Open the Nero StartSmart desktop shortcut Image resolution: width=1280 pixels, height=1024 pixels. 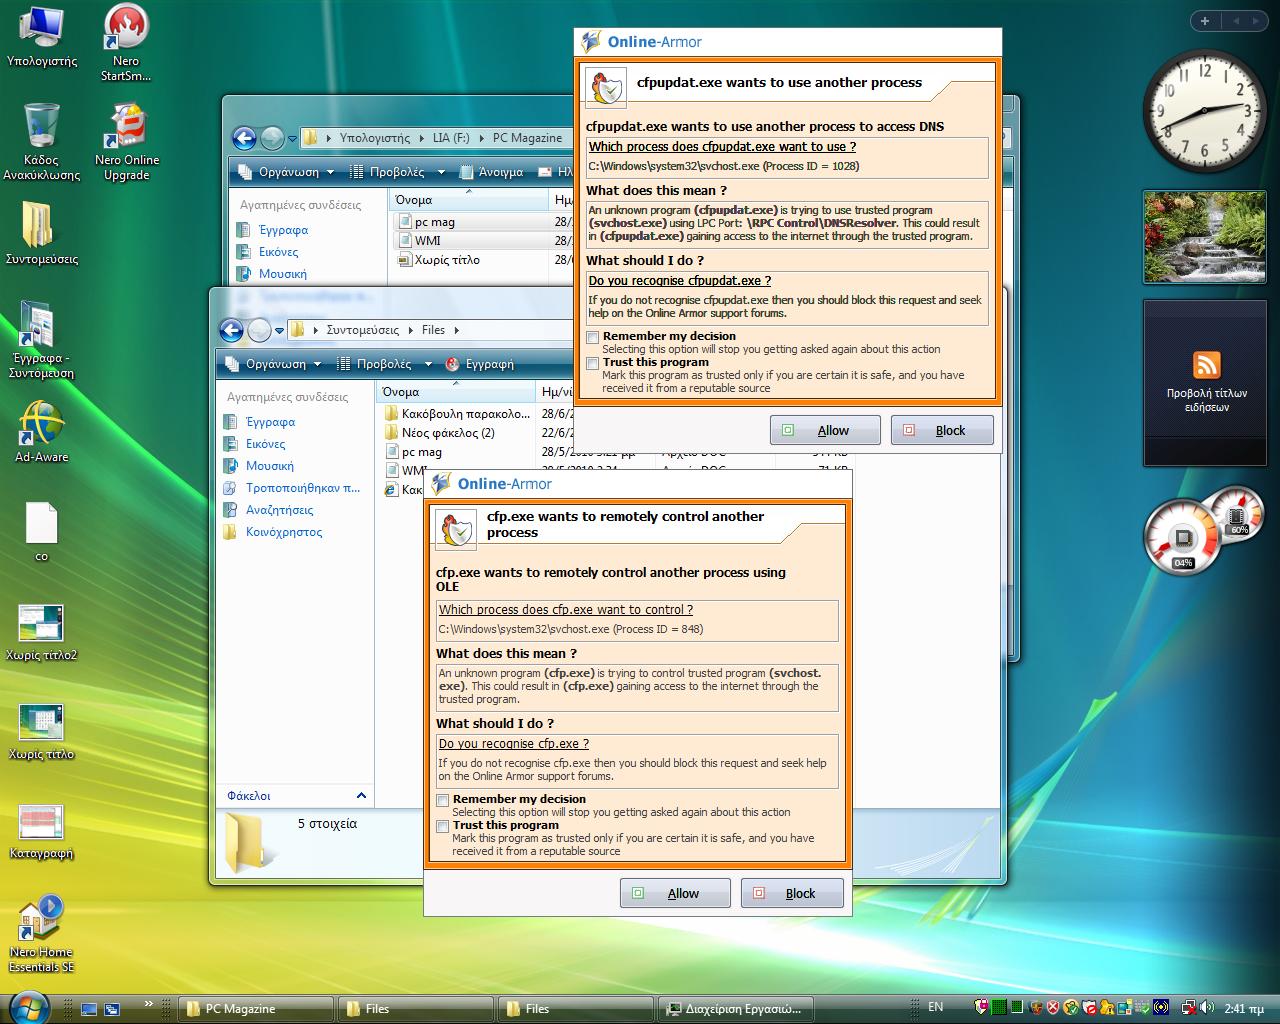(x=126, y=42)
